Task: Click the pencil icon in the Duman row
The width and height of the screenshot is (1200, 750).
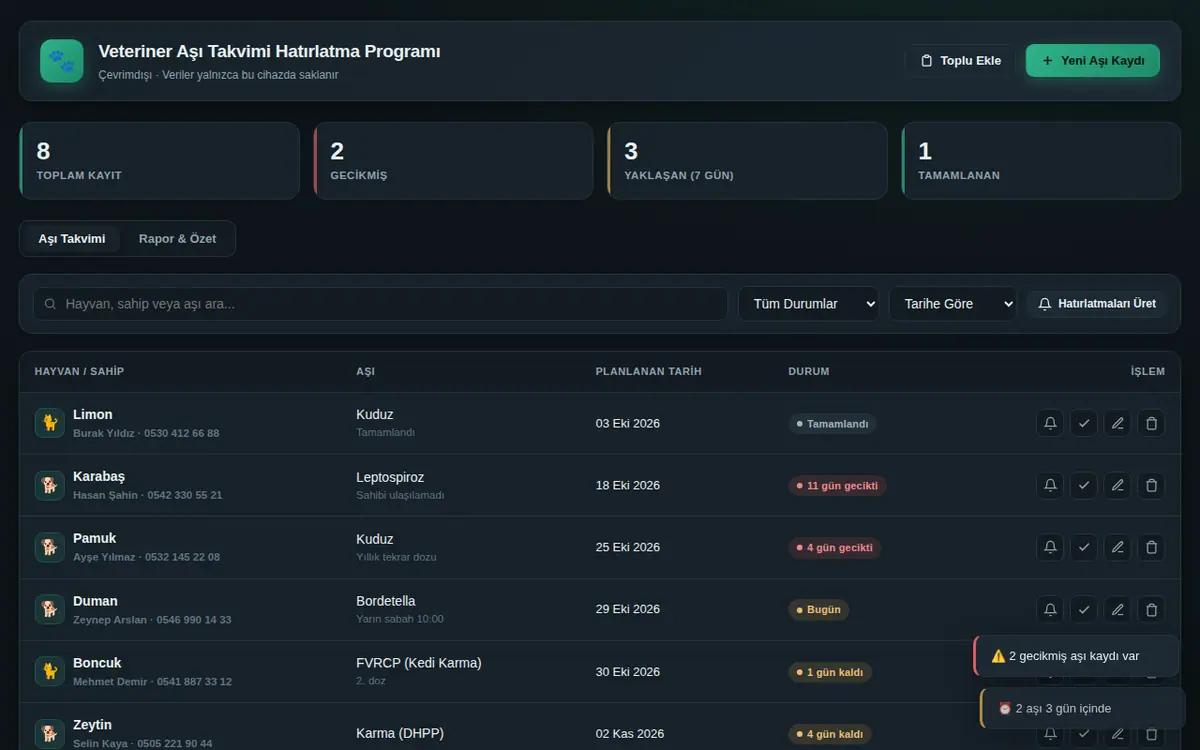Action: (x=1118, y=609)
